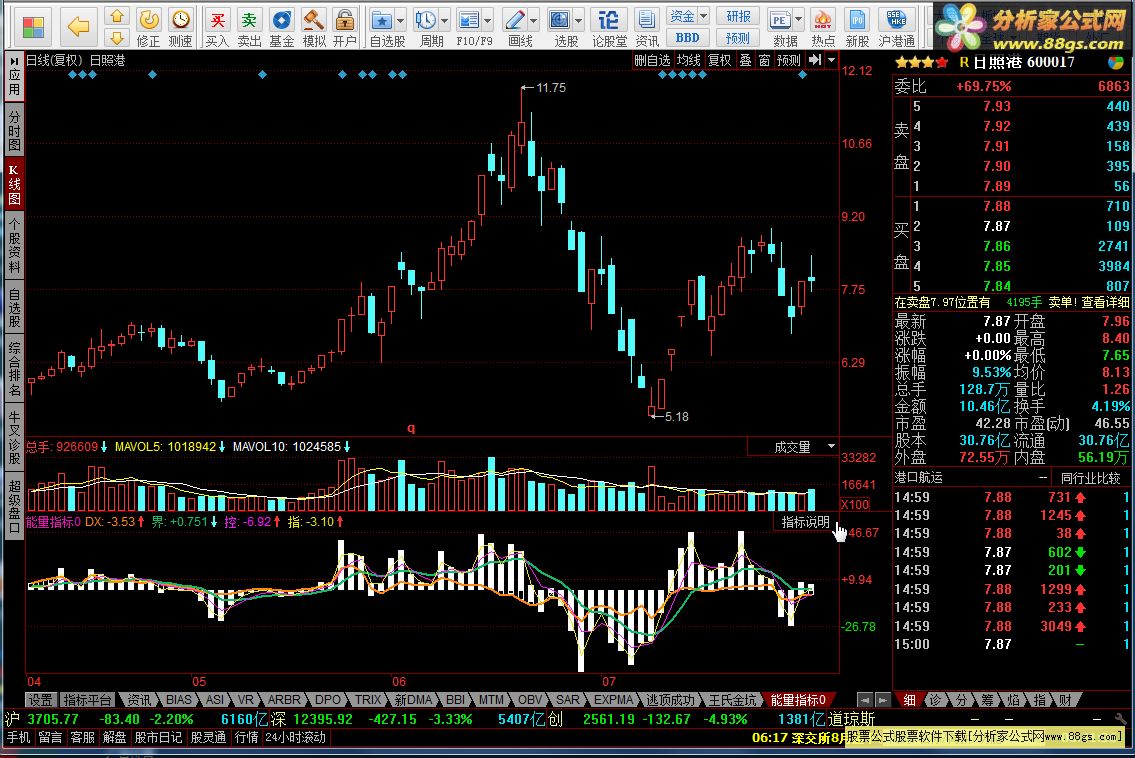Click the 修正 correction icon
The width and height of the screenshot is (1135, 758).
148,27
